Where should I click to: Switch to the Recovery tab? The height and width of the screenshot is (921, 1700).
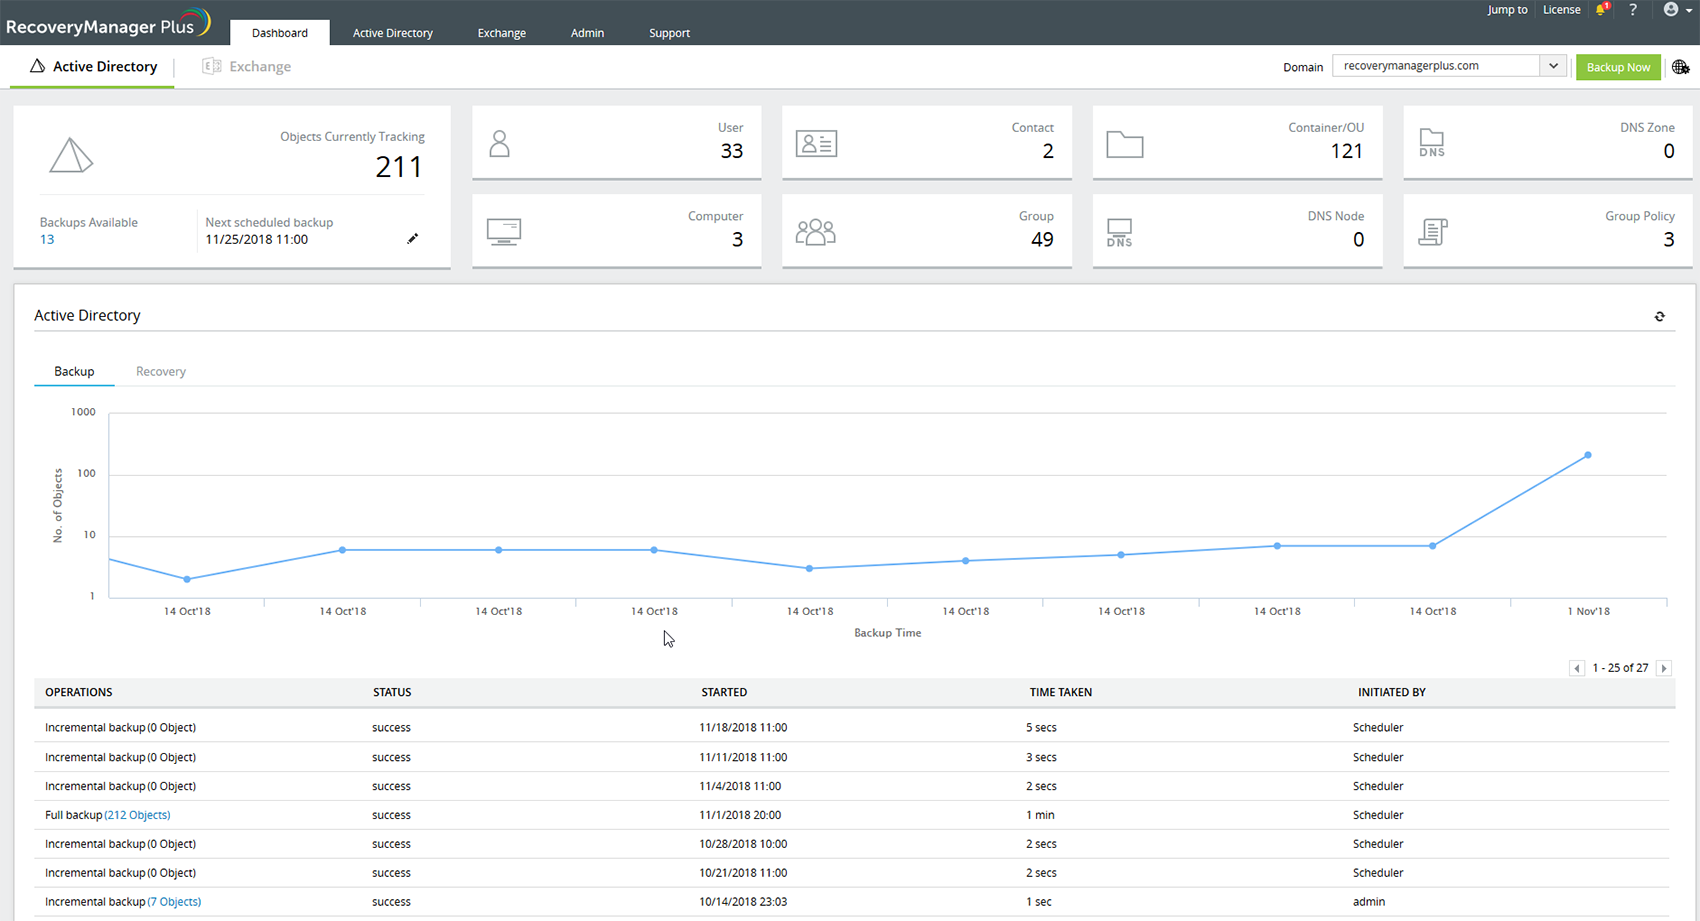[160, 371]
